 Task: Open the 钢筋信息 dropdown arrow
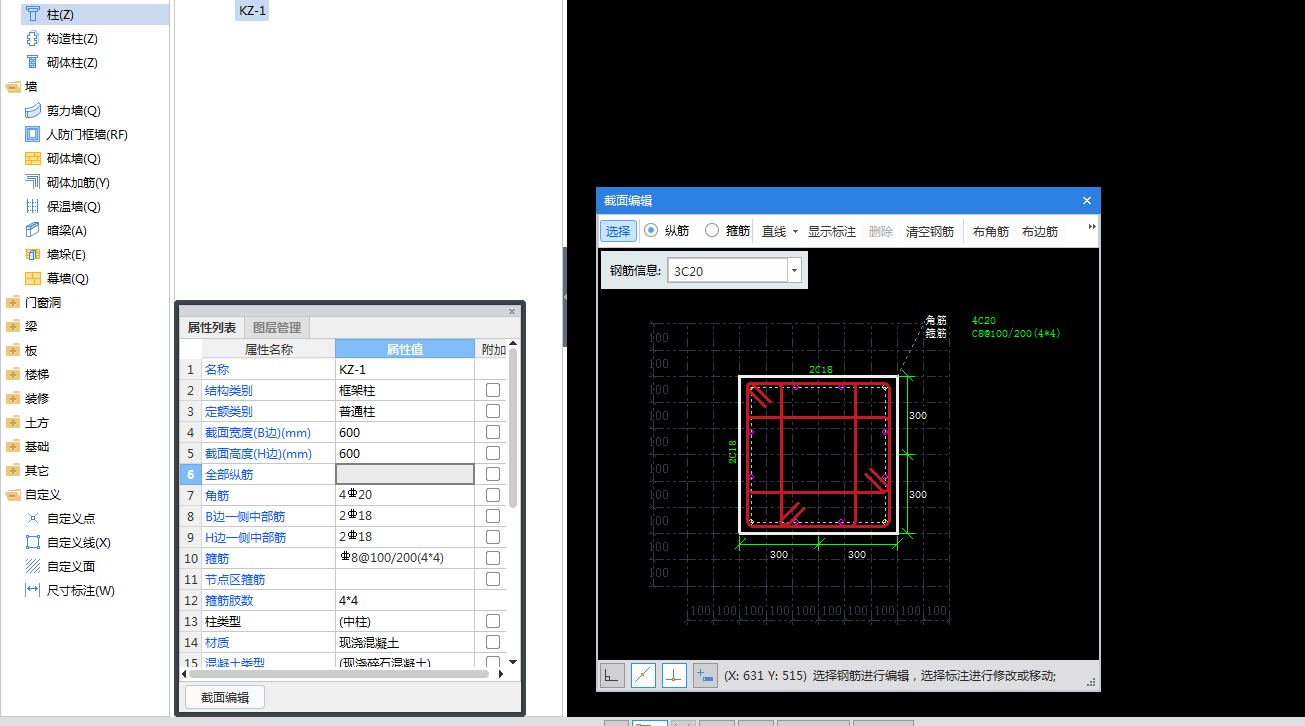click(794, 270)
